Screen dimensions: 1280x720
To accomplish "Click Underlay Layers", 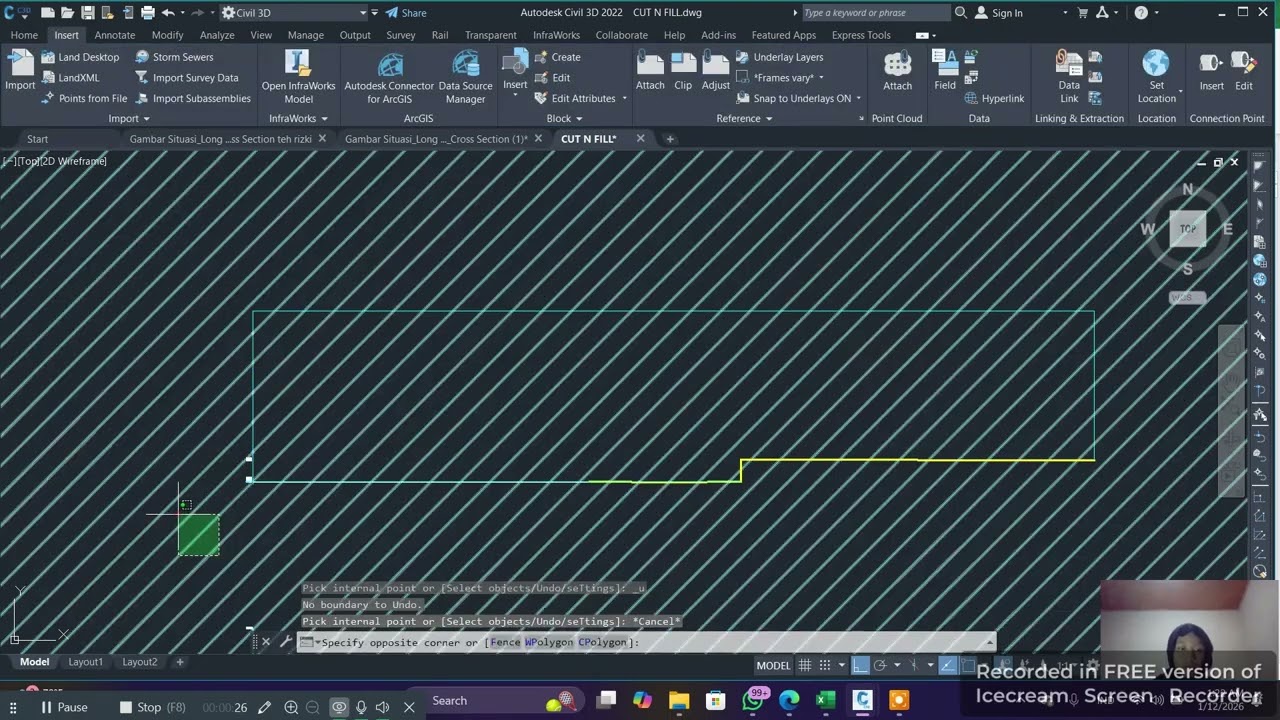I will click(780, 57).
